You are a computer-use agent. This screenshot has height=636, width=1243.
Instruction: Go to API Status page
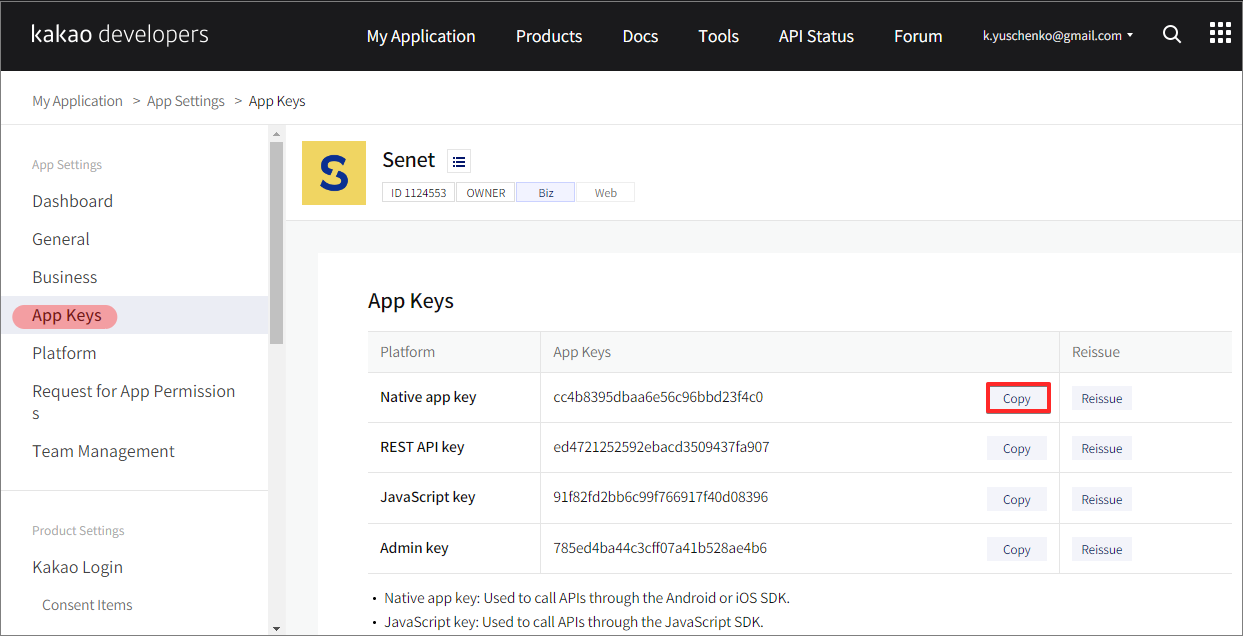point(816,36)
